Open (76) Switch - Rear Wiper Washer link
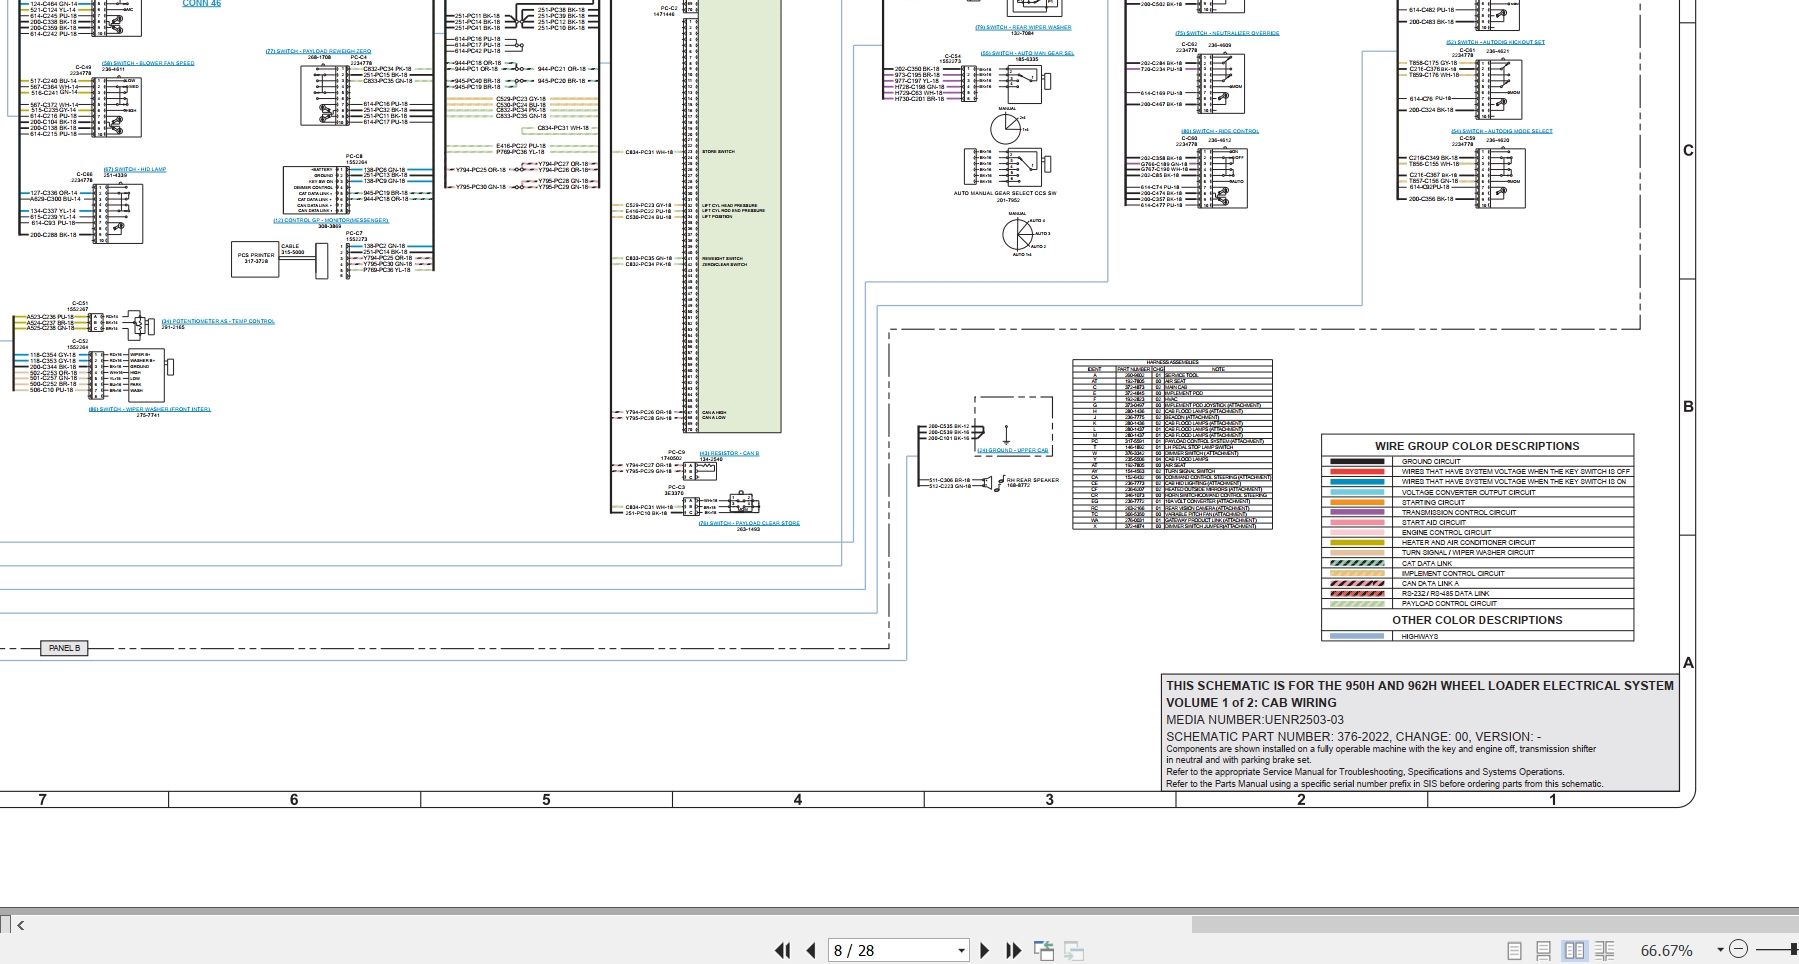Screen dimensions: 1799x964 [x=1023, y=27]
